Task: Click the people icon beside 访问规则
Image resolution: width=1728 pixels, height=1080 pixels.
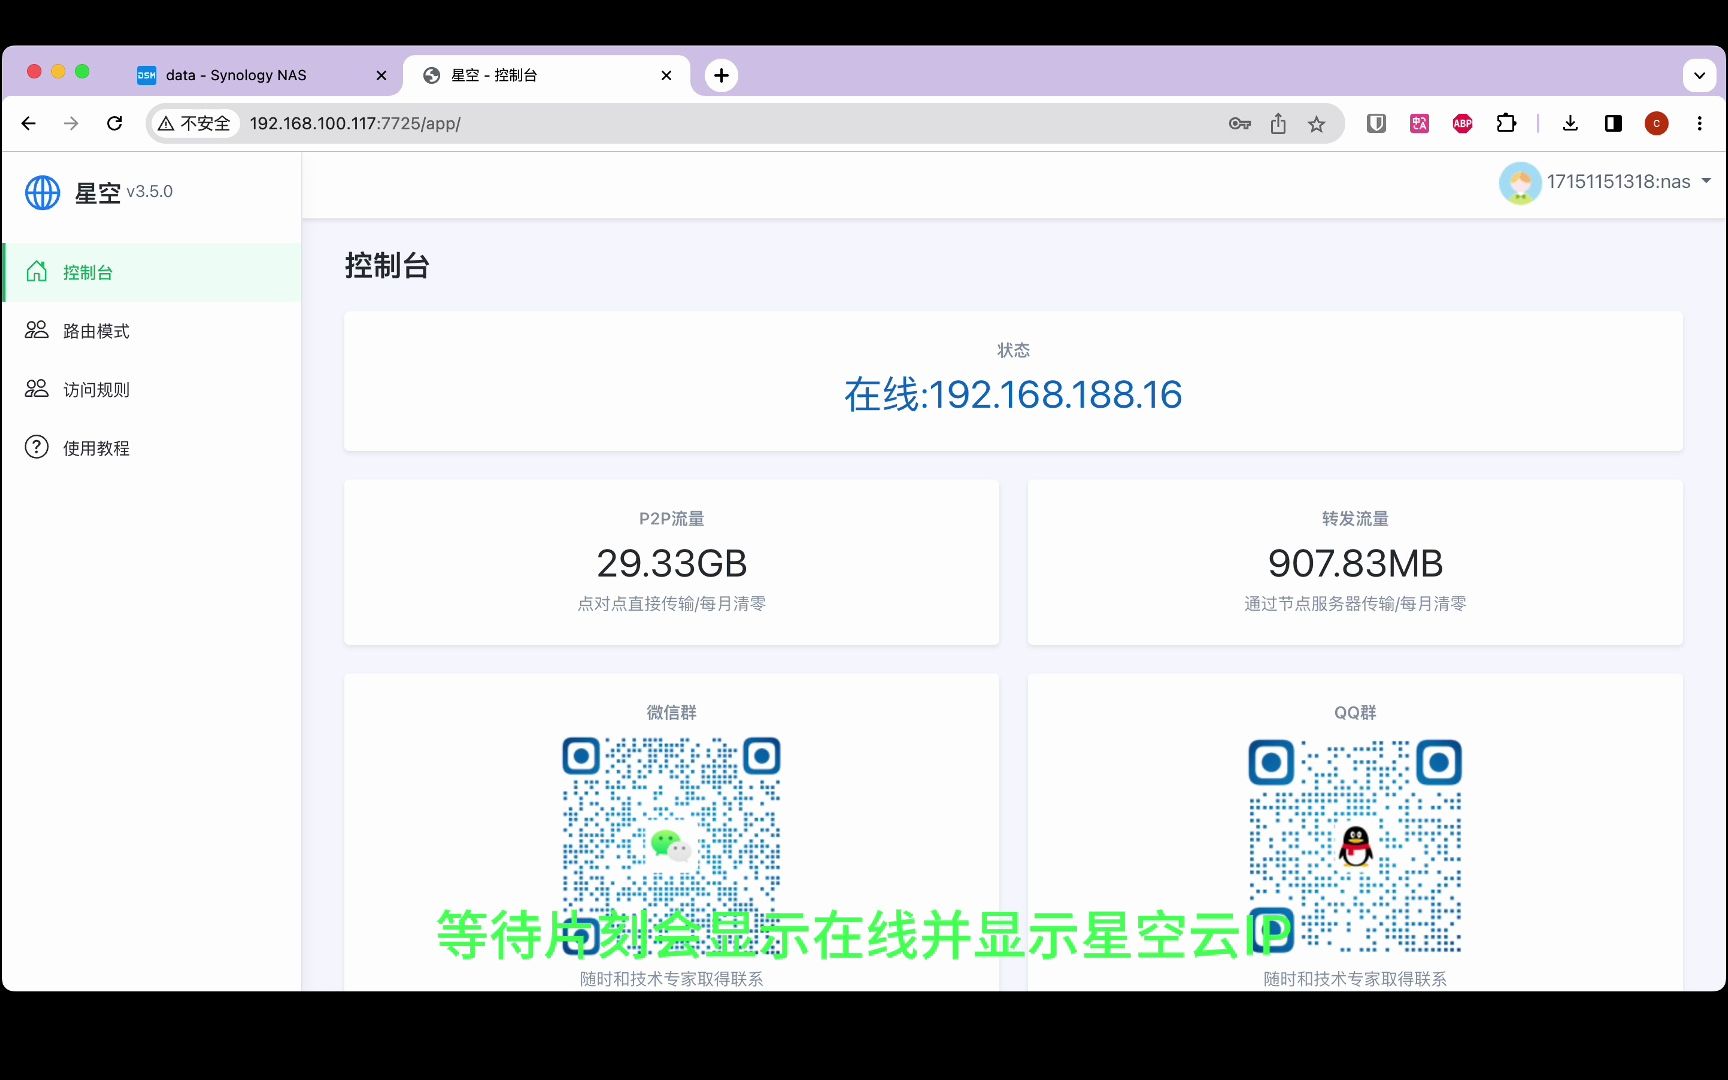Action: pos(37,388)
